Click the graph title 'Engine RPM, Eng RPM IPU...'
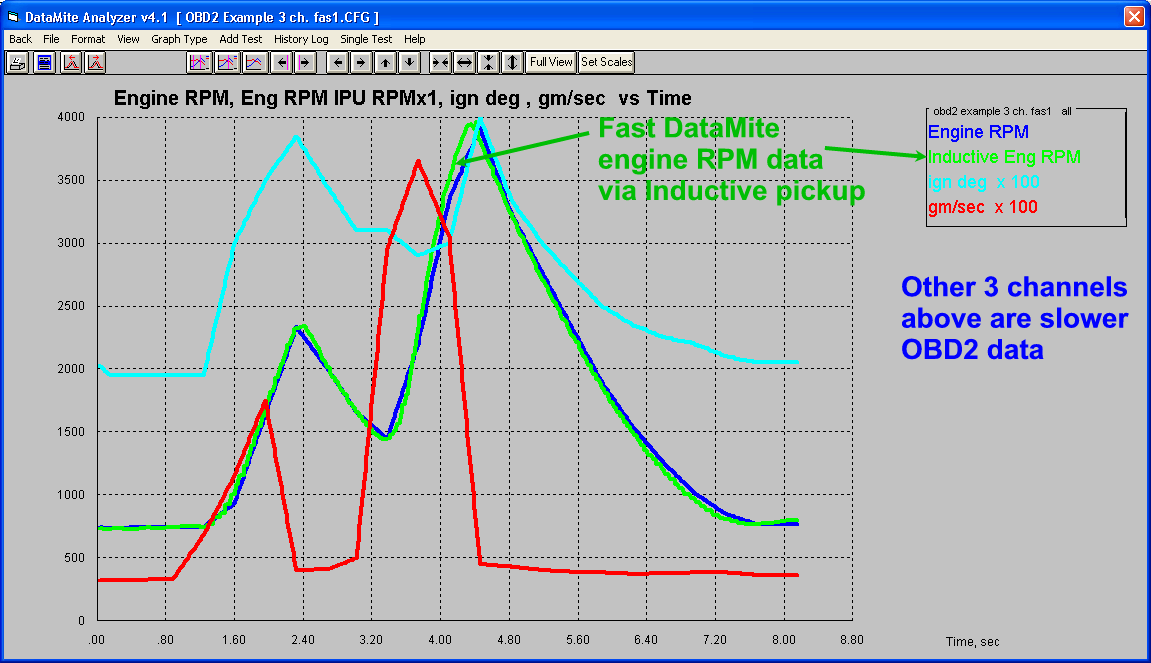The image size is (1151, 663). 402,98
